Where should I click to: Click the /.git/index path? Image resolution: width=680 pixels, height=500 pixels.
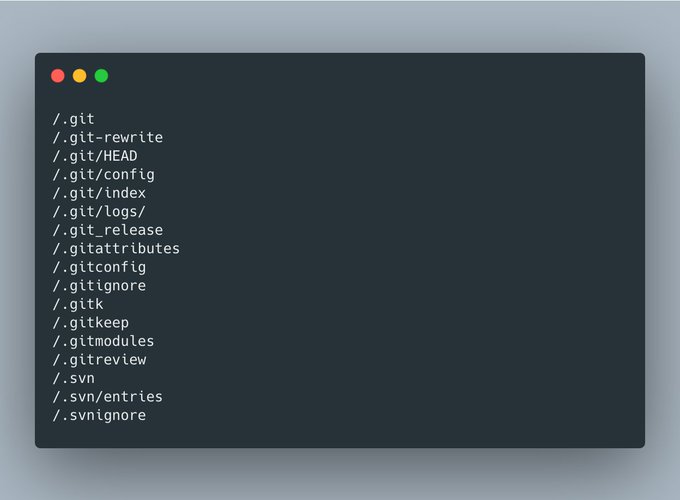click(x=99, y=193)
